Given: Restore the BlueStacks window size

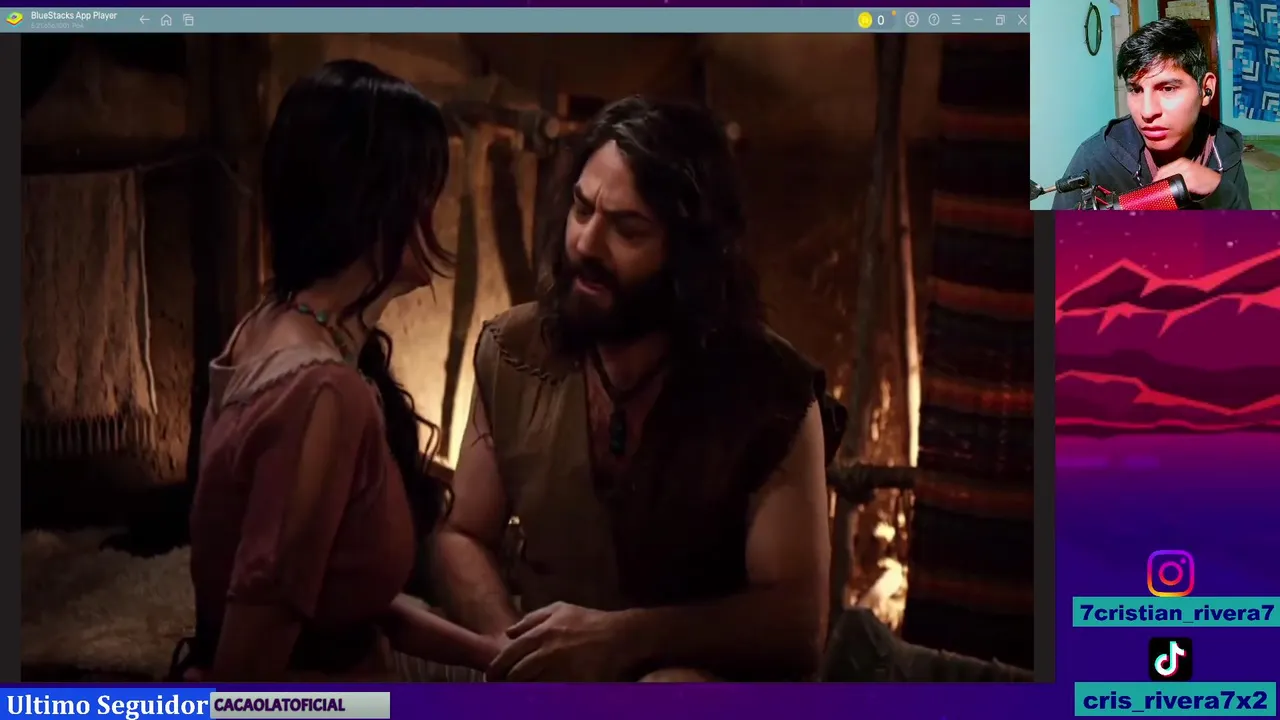Looking at the screenshot, I should (x=1000, y=20).
